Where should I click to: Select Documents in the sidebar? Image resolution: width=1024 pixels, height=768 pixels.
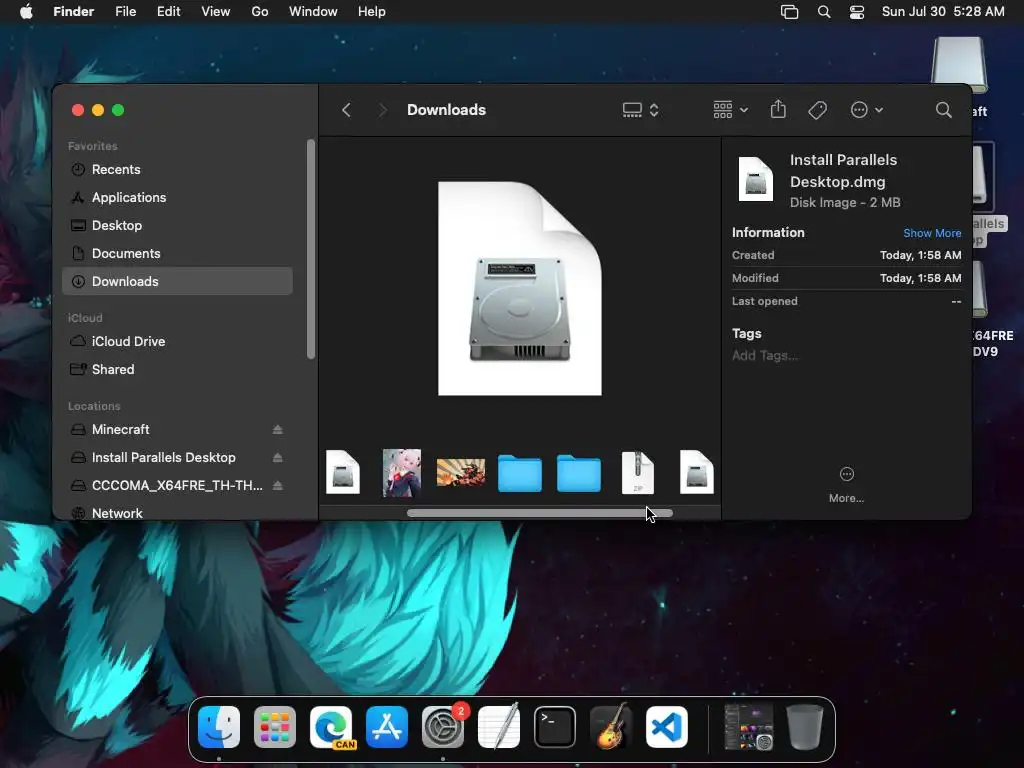(178, 254)
